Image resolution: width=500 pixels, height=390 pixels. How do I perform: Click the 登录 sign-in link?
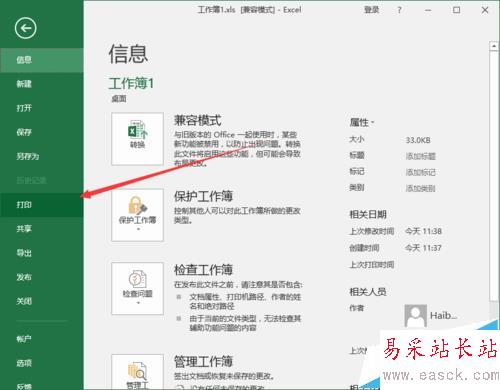371,10
